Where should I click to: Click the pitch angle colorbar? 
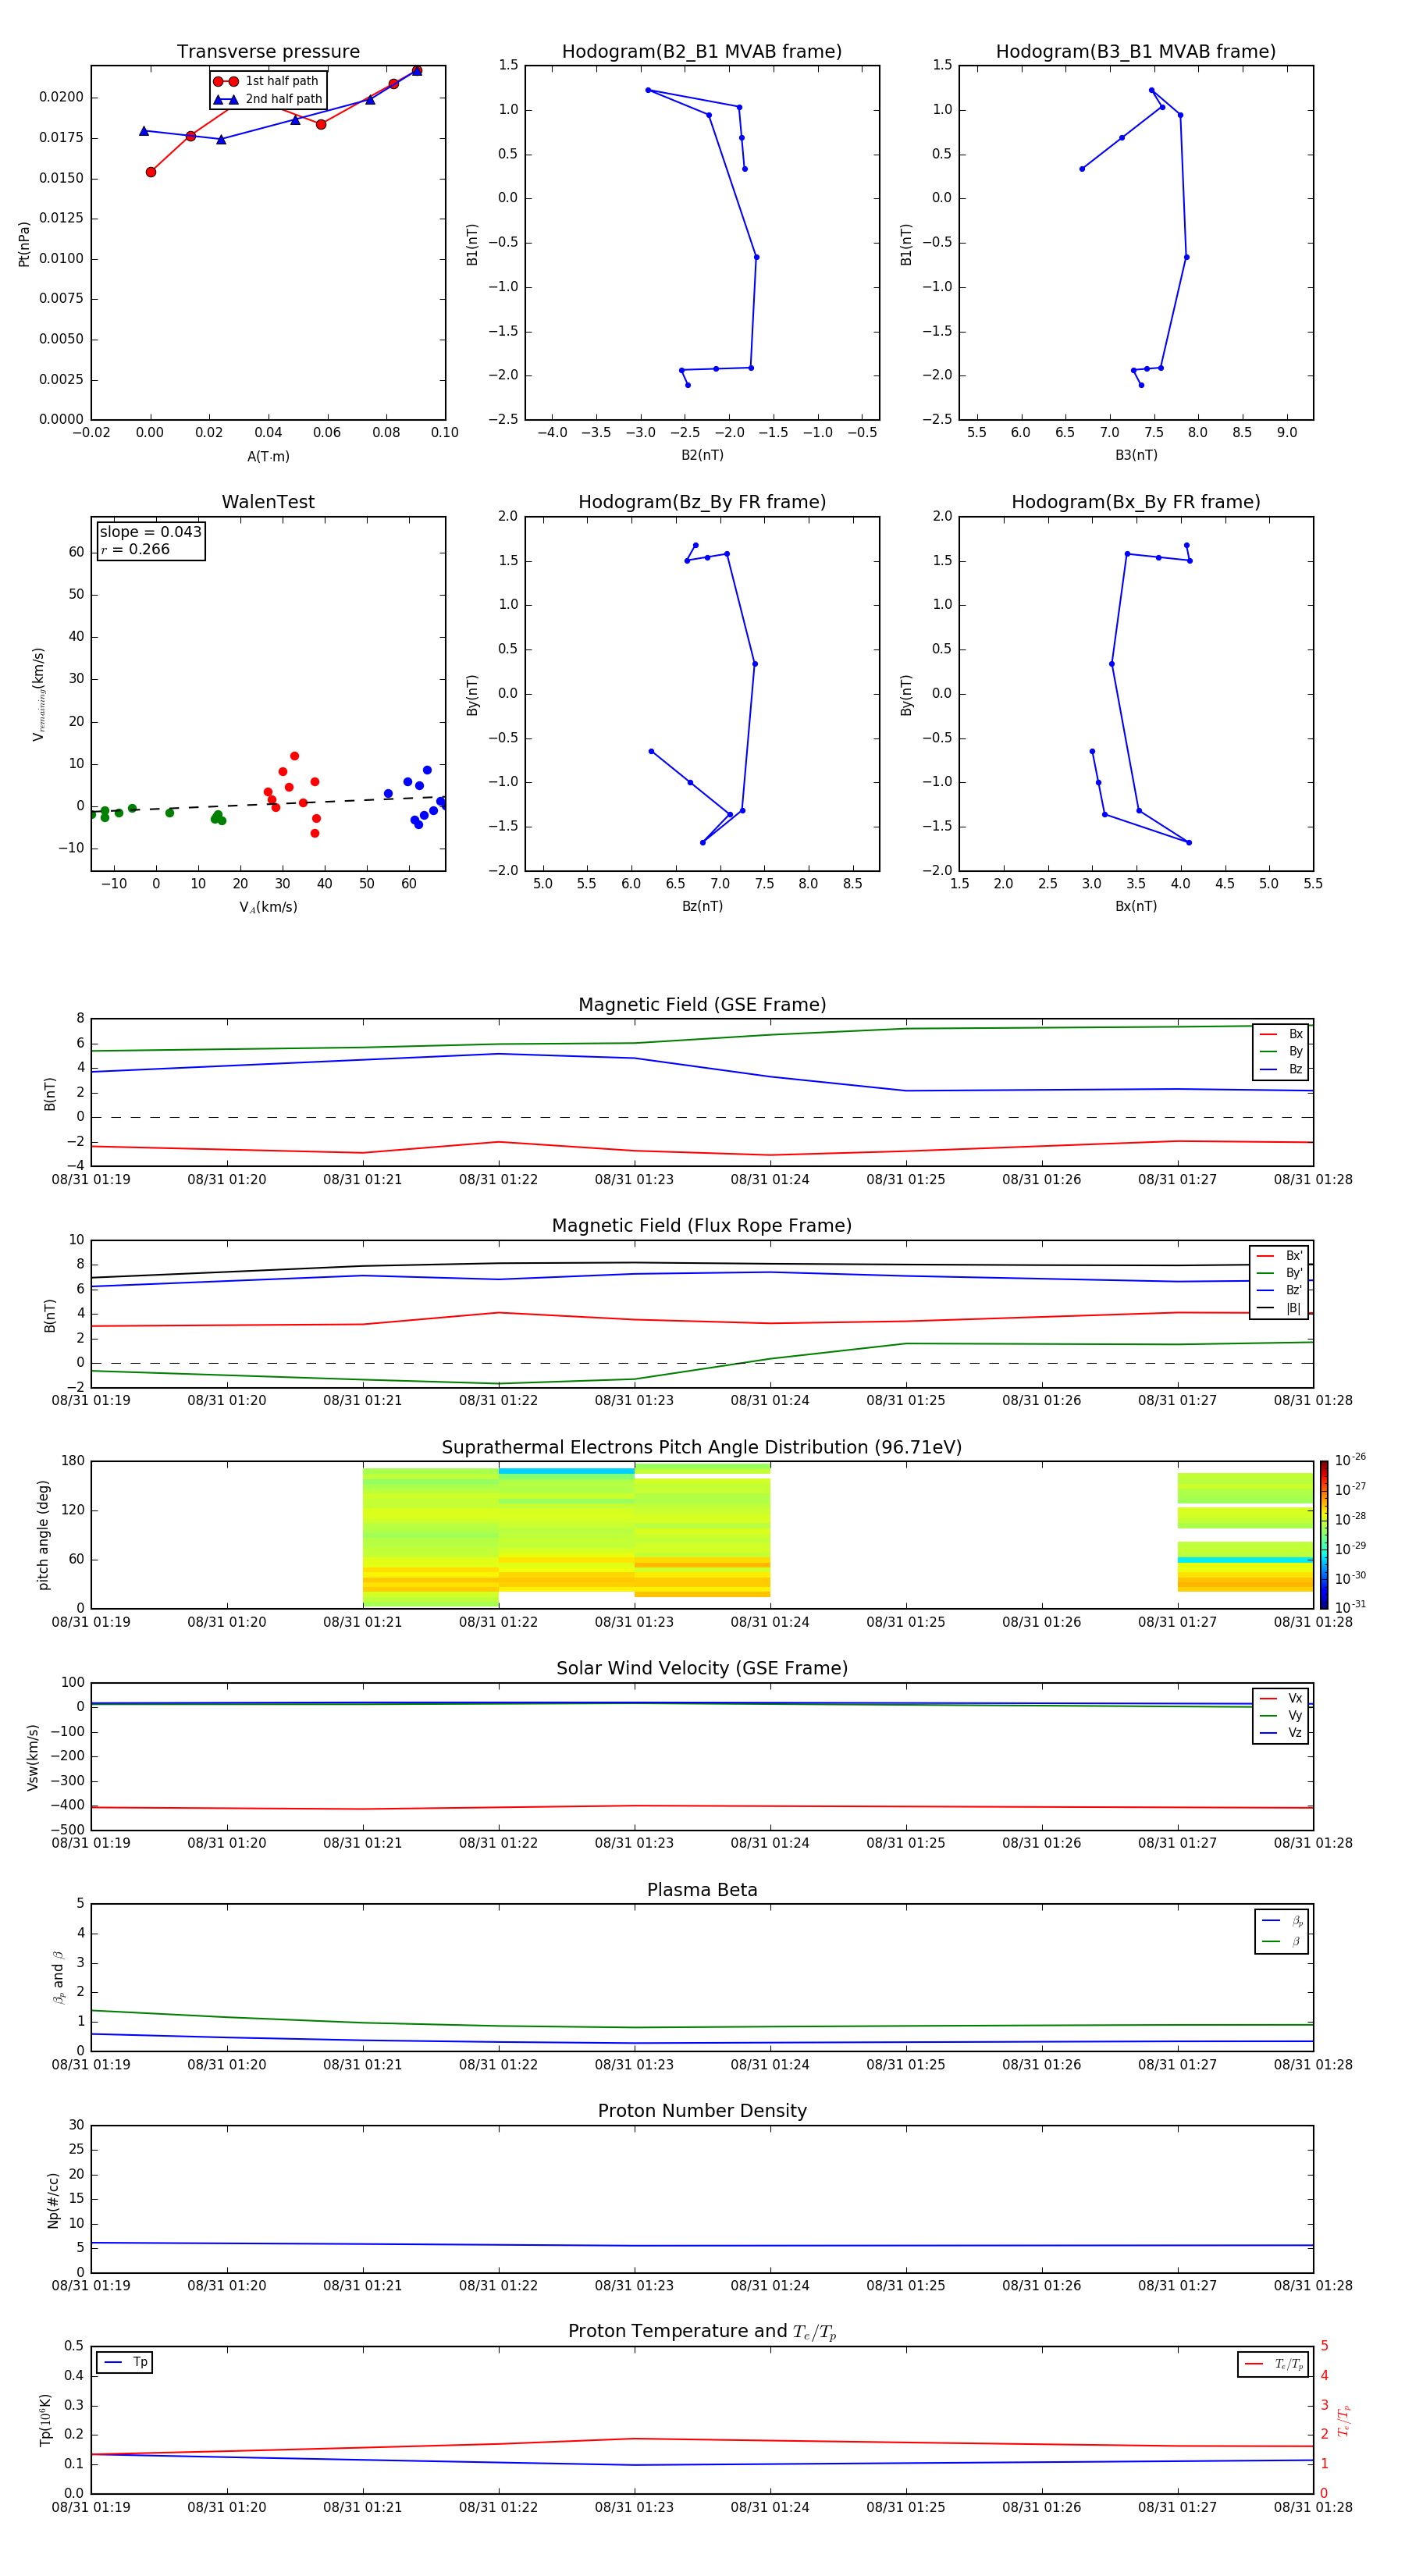pos(1324,1535)
